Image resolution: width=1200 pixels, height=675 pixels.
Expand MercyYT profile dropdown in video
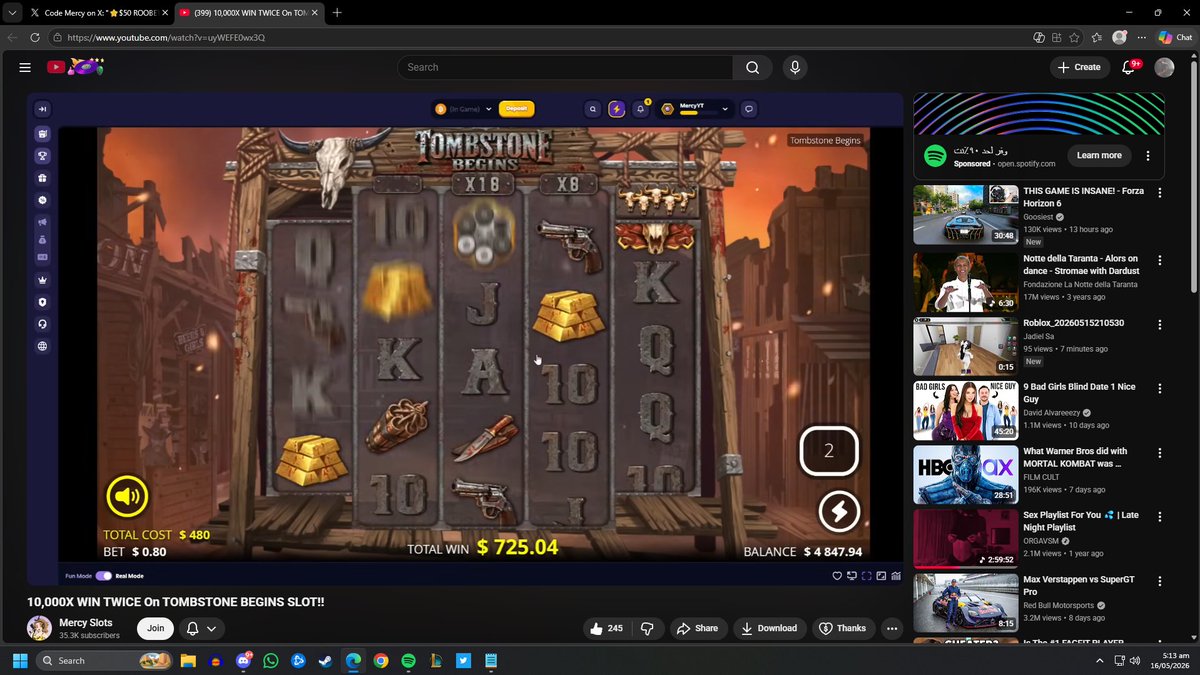(x=725, y=109)
